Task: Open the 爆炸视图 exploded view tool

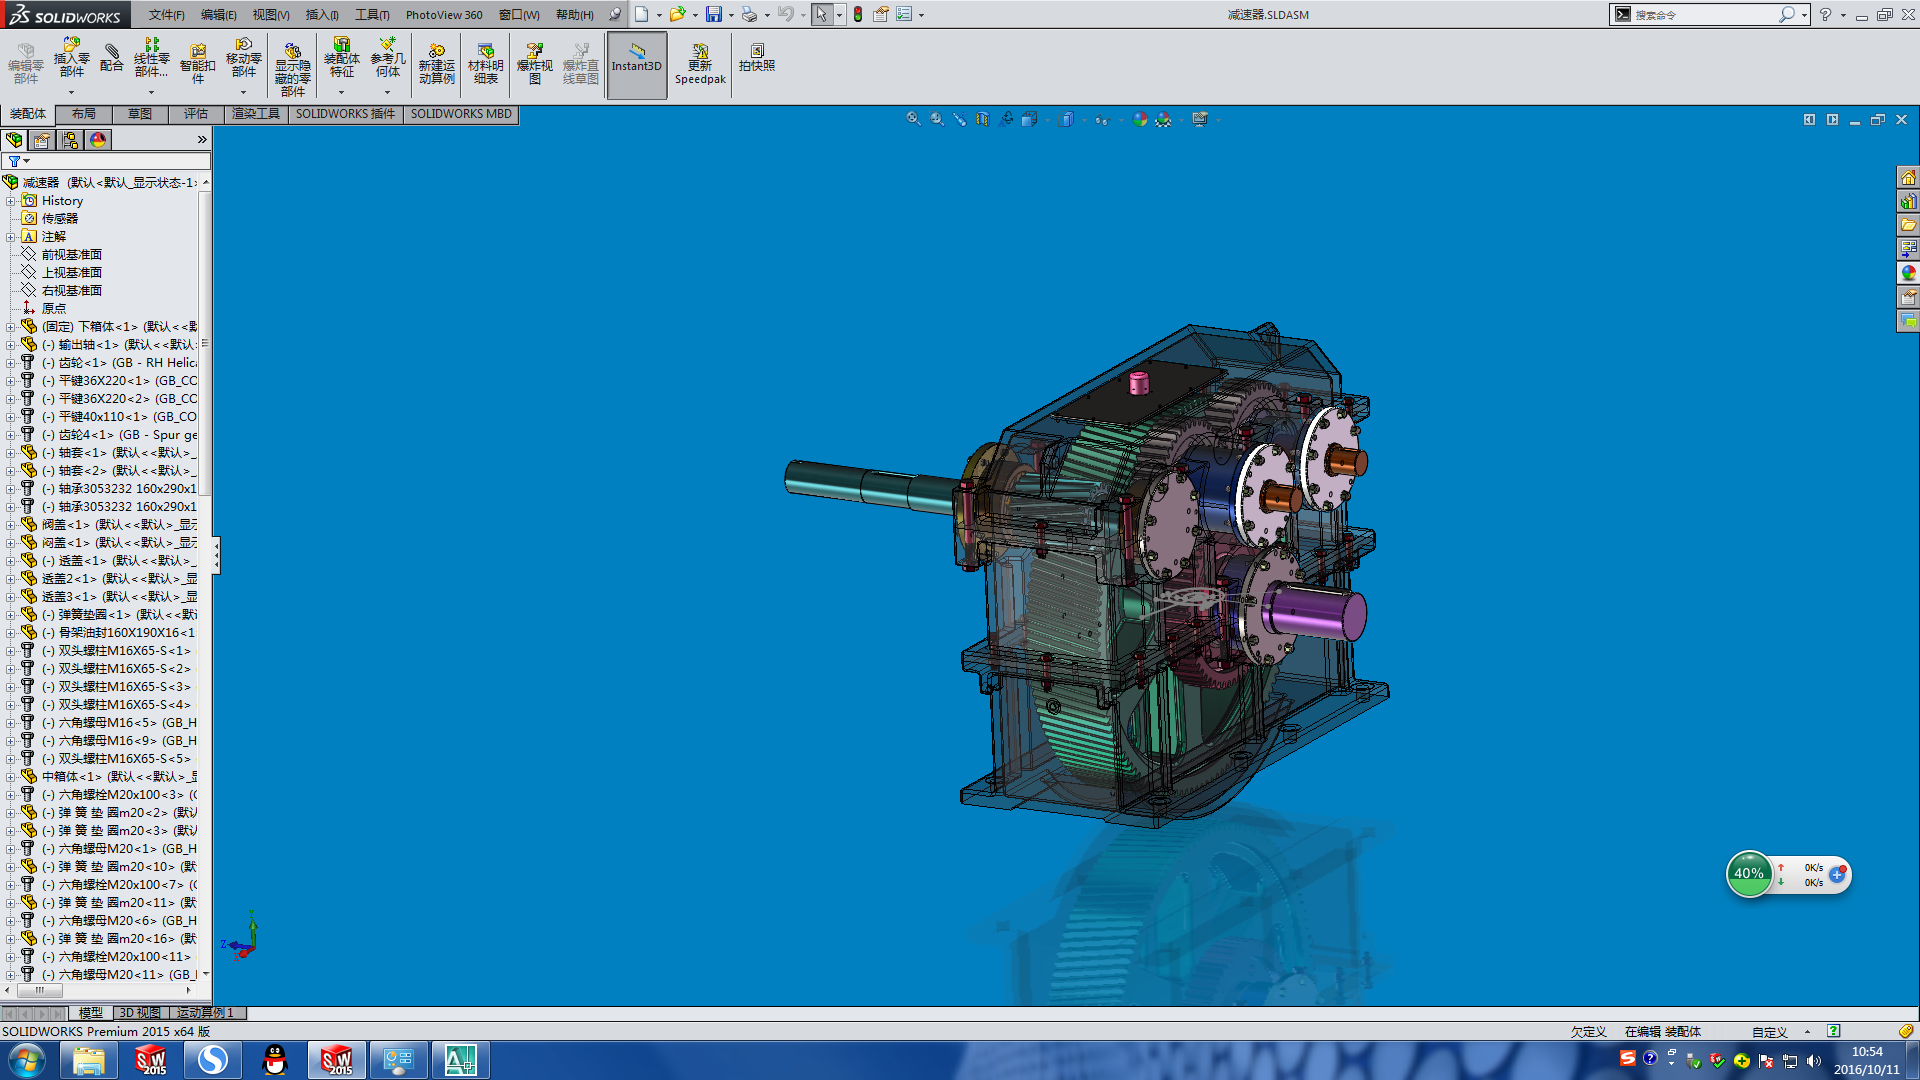Action: click(x=534, y=62)
